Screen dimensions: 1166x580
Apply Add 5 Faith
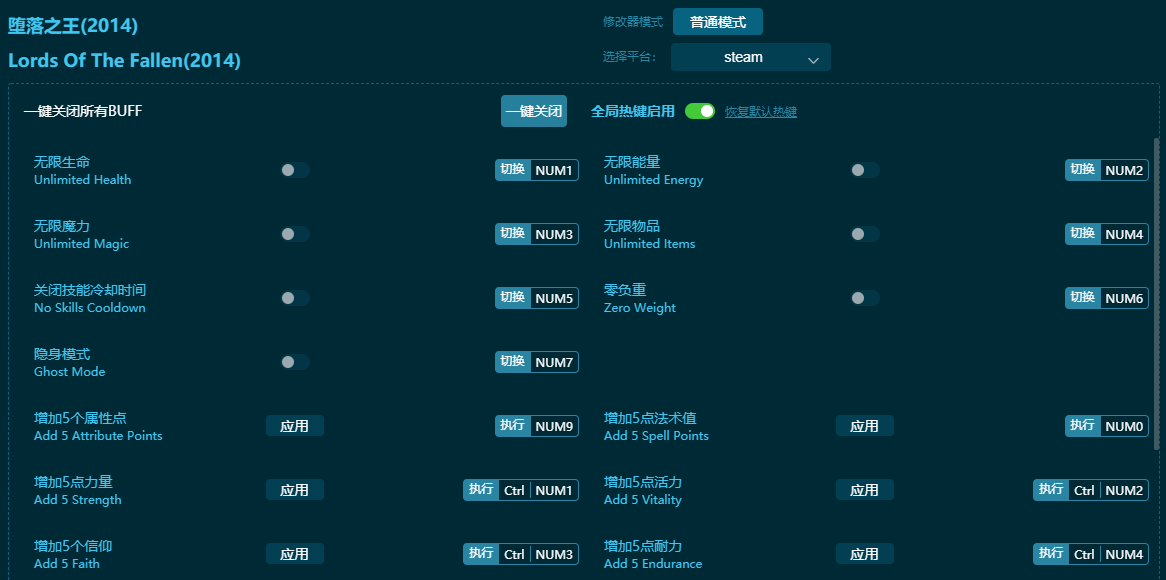coord(295,554)
